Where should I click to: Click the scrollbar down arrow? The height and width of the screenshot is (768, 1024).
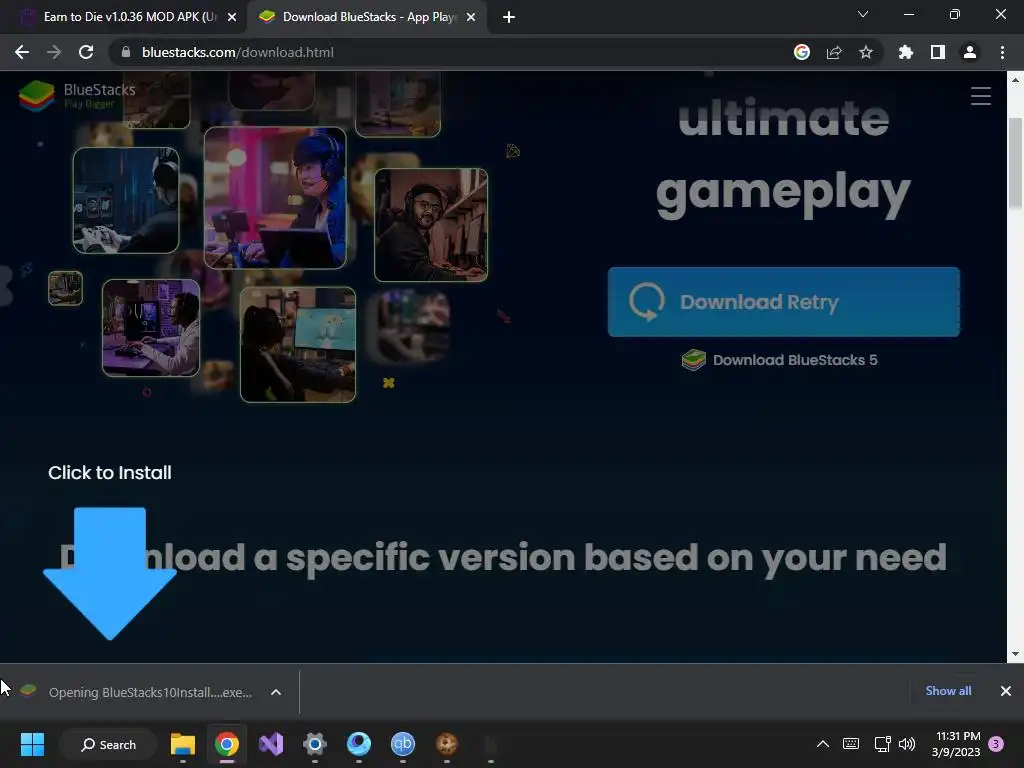tap(1015, 654)
